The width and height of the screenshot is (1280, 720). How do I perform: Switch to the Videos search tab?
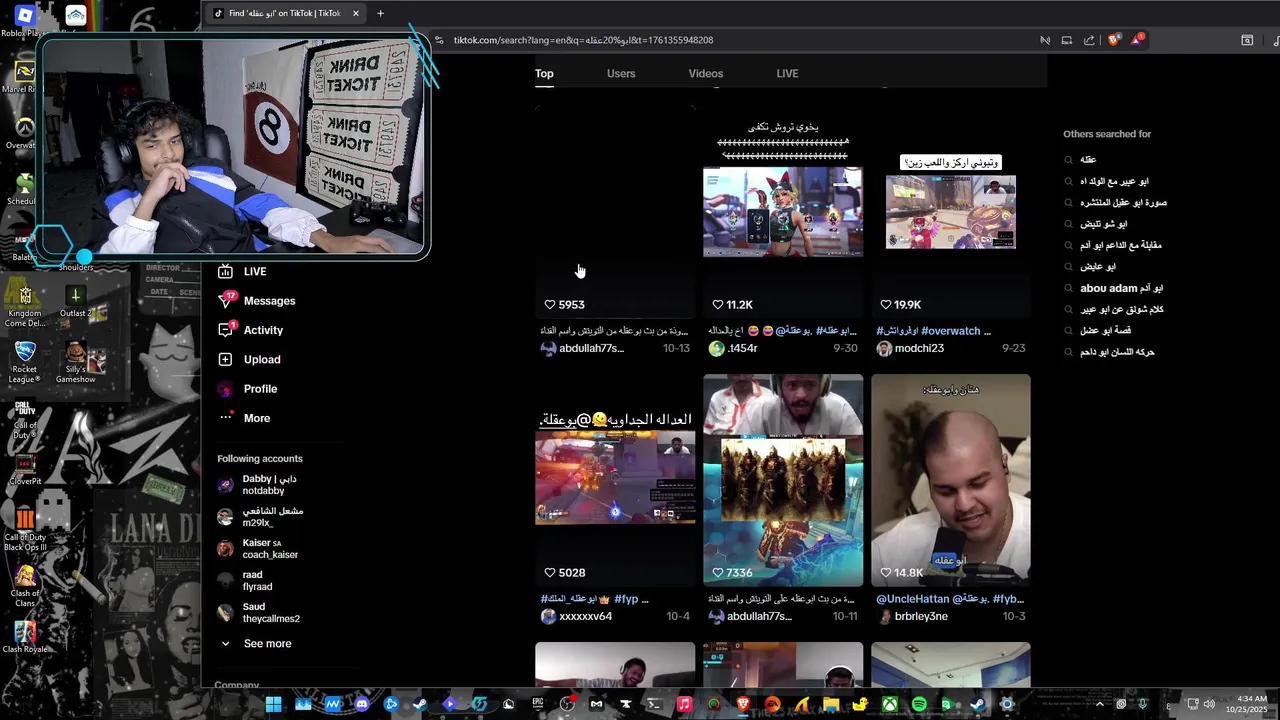(x=706, y=74)
